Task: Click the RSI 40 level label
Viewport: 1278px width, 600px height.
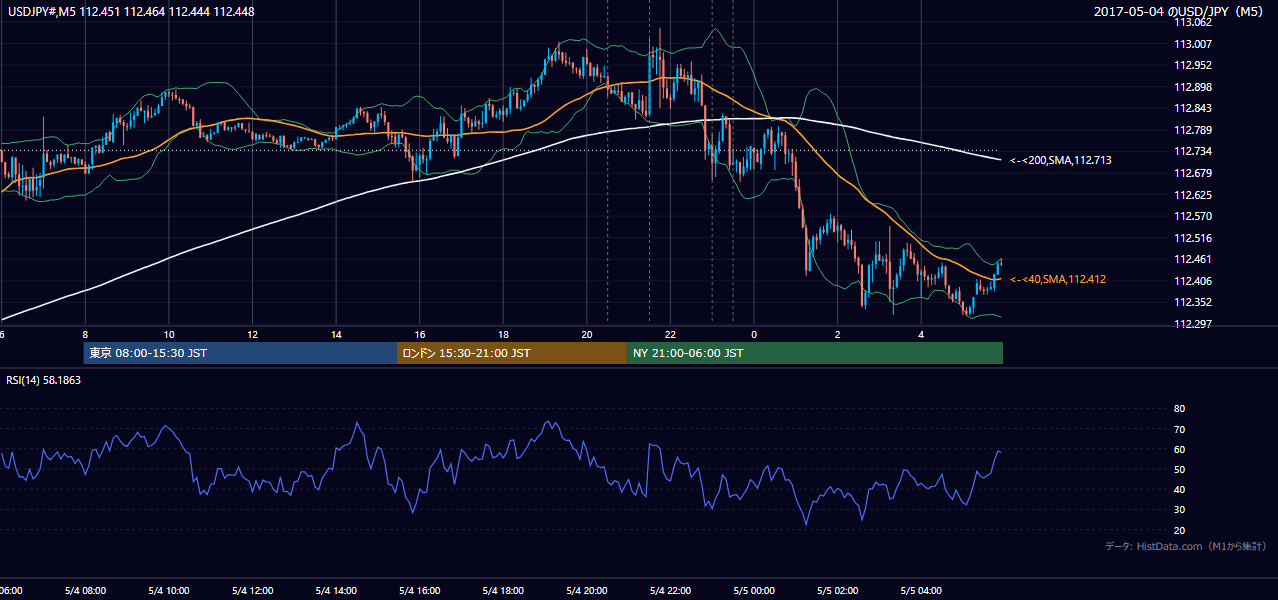Action: pyautogui.click(x=1179, y=489)
